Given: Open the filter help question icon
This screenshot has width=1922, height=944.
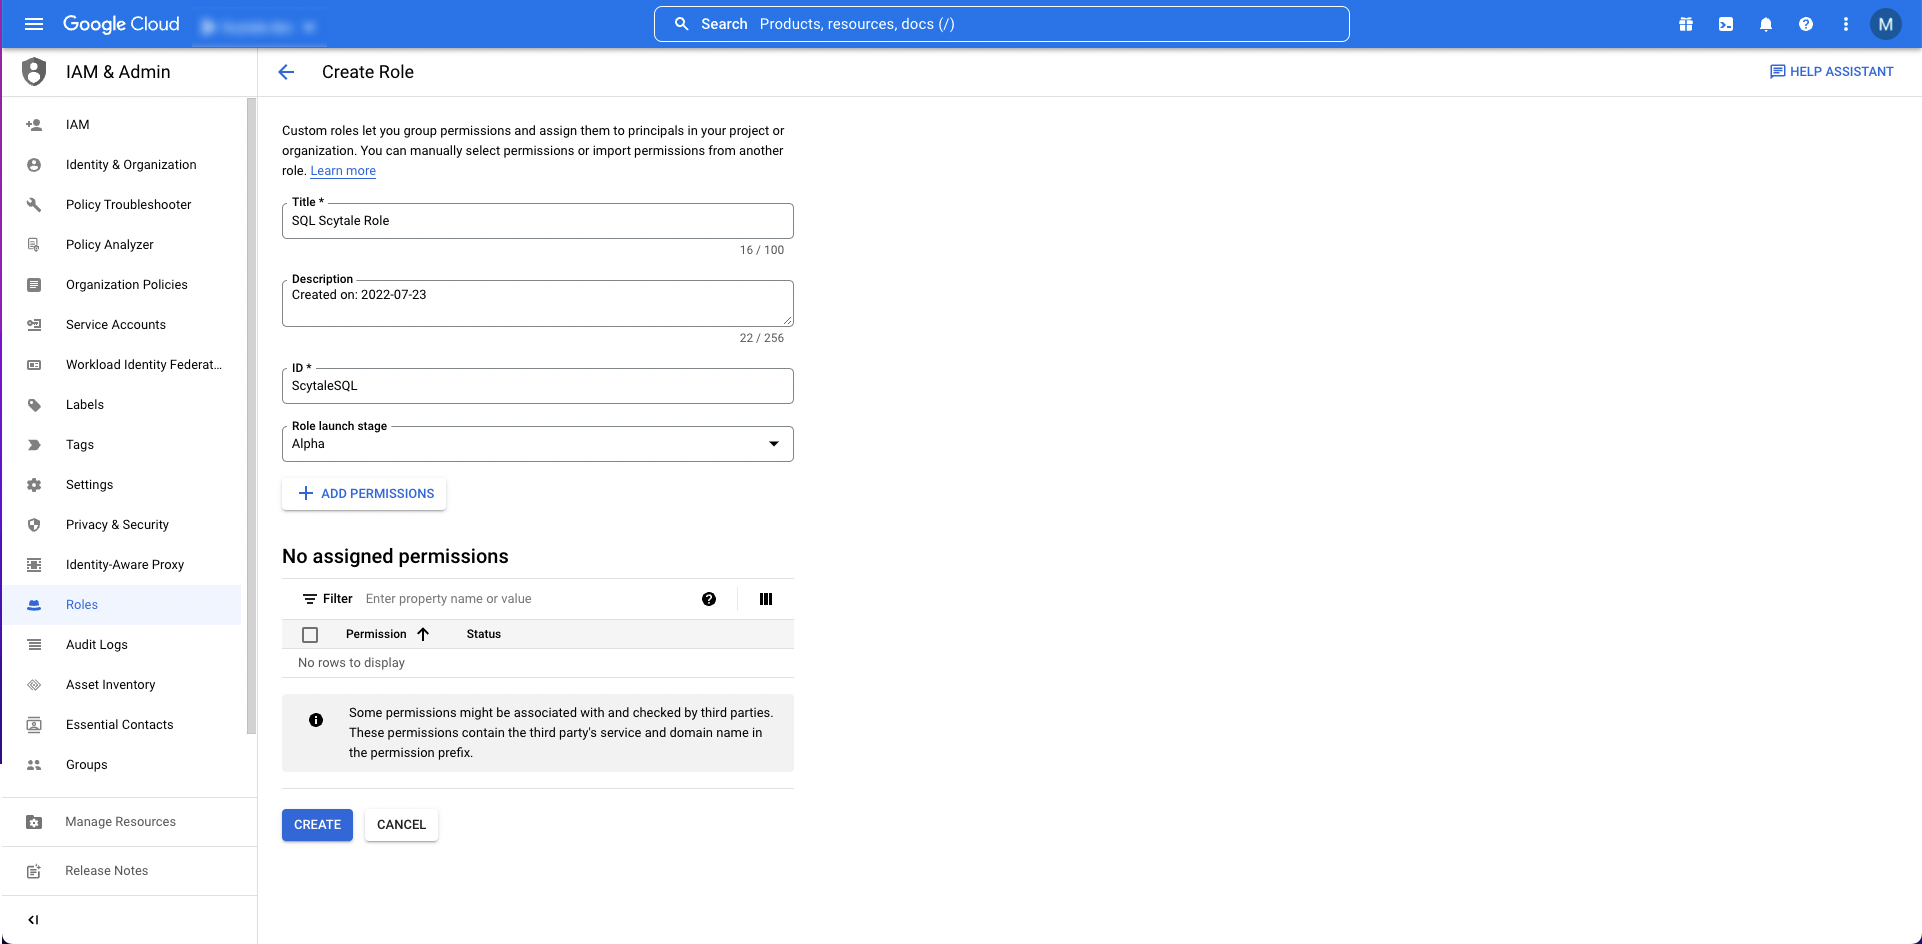Looking at the screenshot, I should tap(709, 599).
